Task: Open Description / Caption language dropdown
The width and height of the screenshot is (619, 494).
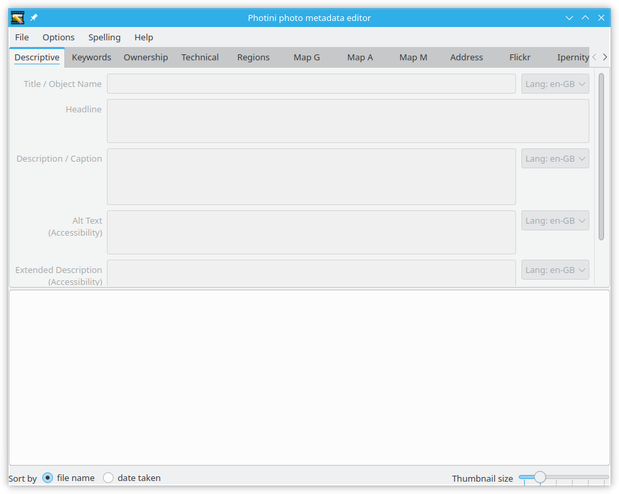Action: click(555, 158)
